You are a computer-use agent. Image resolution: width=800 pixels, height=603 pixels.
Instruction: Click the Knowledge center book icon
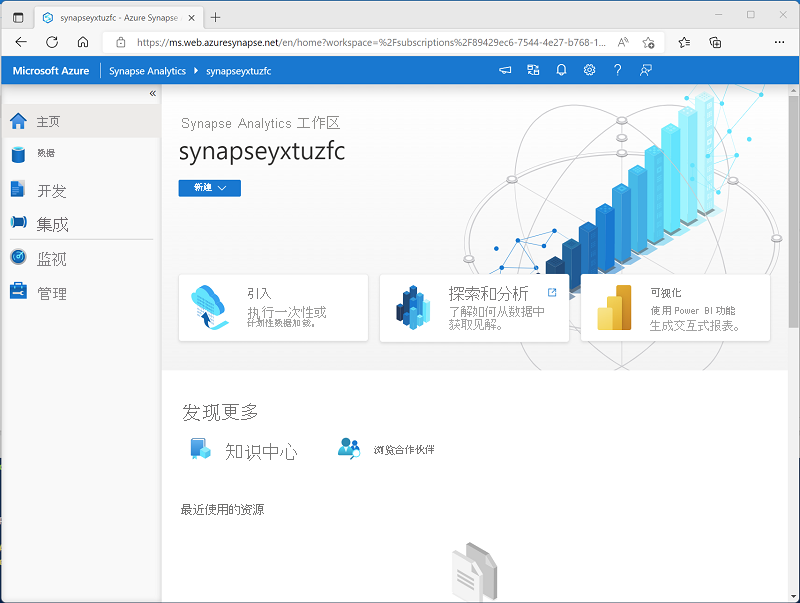(x=200, y=449)
